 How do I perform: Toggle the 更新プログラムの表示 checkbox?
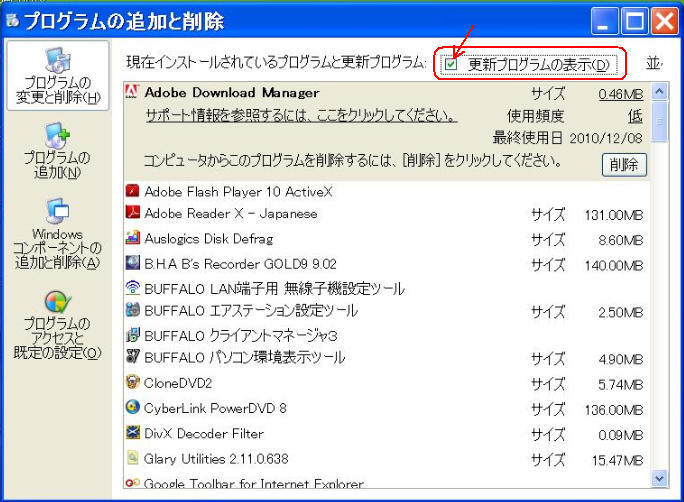click(x=451, y=65)
